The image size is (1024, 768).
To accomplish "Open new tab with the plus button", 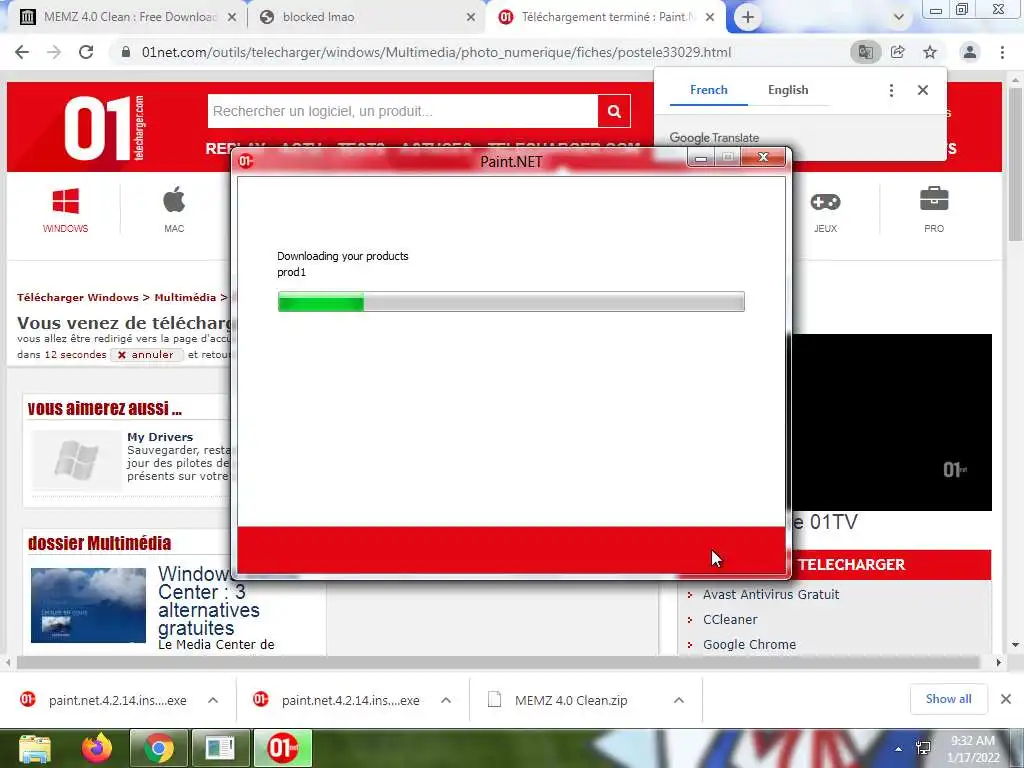I will (x=748, y=18).
